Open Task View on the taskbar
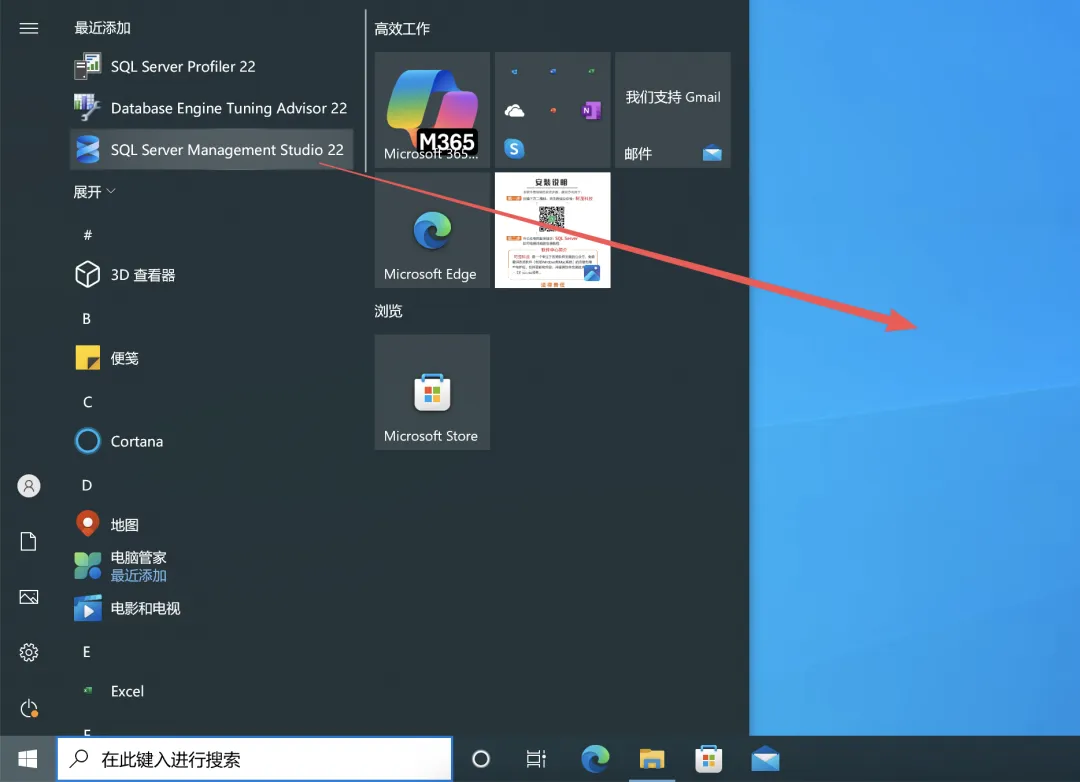The height and width of the screenshot is (782, 1080). pyautogui.click(x=536, y=759)
